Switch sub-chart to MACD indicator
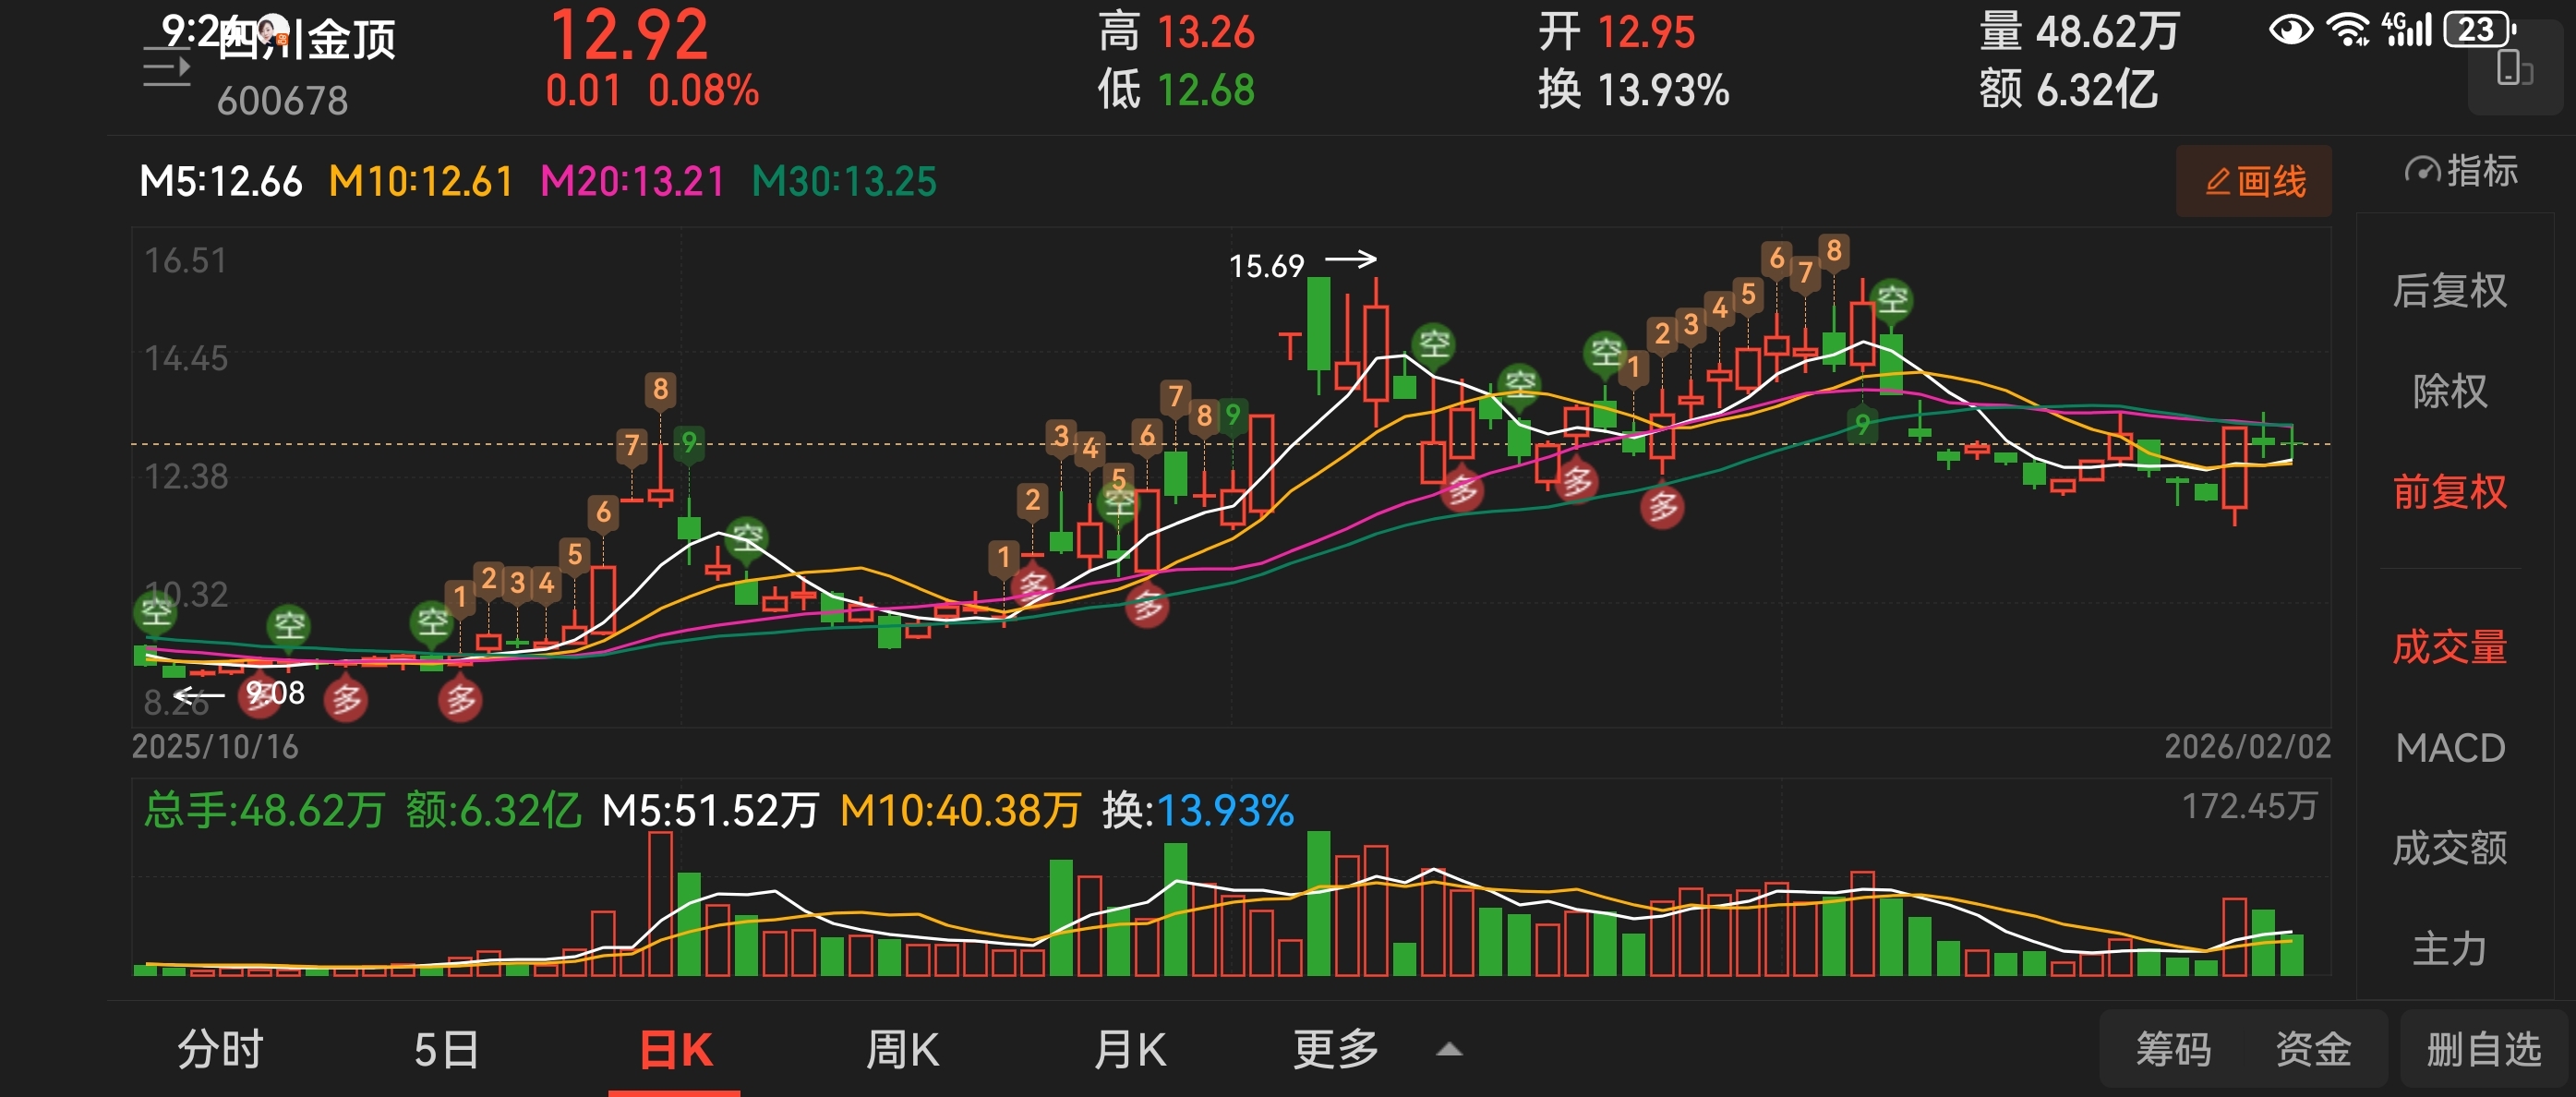The image size is (2576, 1097). [x=2449, y=748]
